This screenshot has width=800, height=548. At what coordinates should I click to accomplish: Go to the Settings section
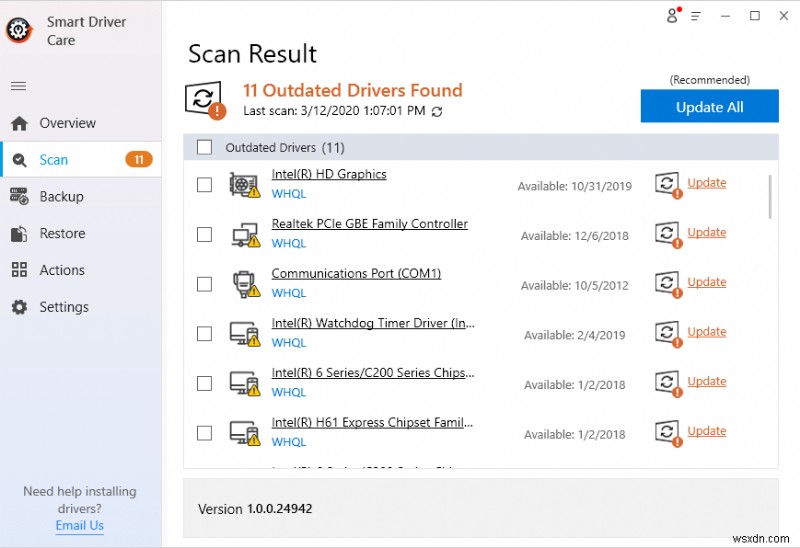tap(64, 307)
